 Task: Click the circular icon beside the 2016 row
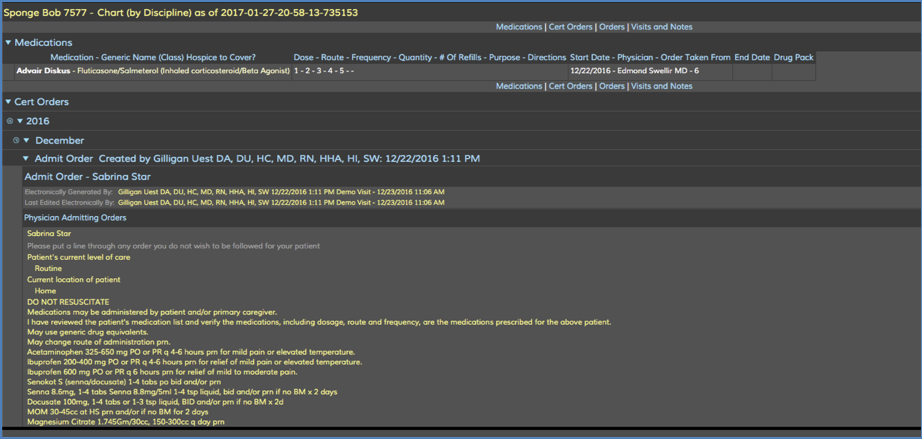click(9, 121)
